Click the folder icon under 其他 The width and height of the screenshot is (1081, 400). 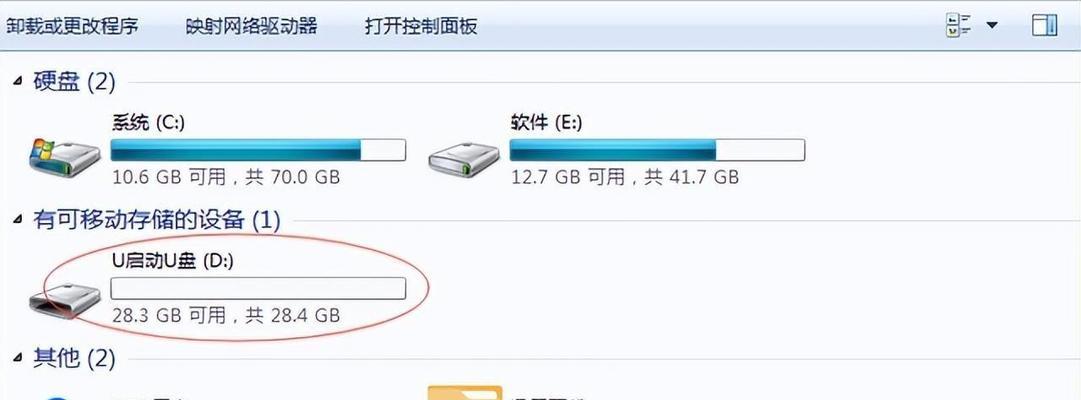tap(464, 392)
